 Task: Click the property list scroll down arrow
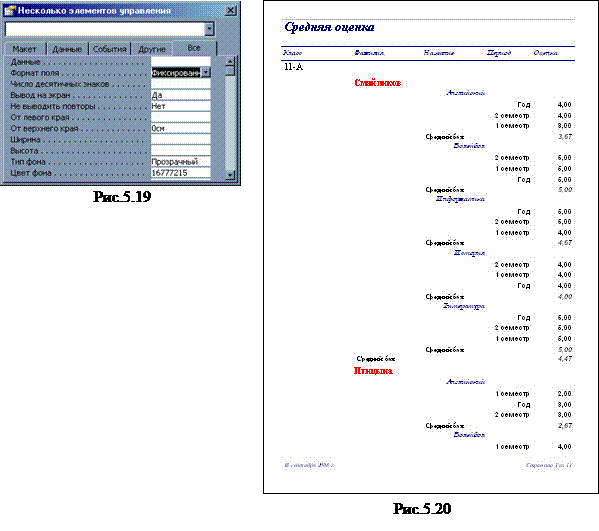coord(230,175)
